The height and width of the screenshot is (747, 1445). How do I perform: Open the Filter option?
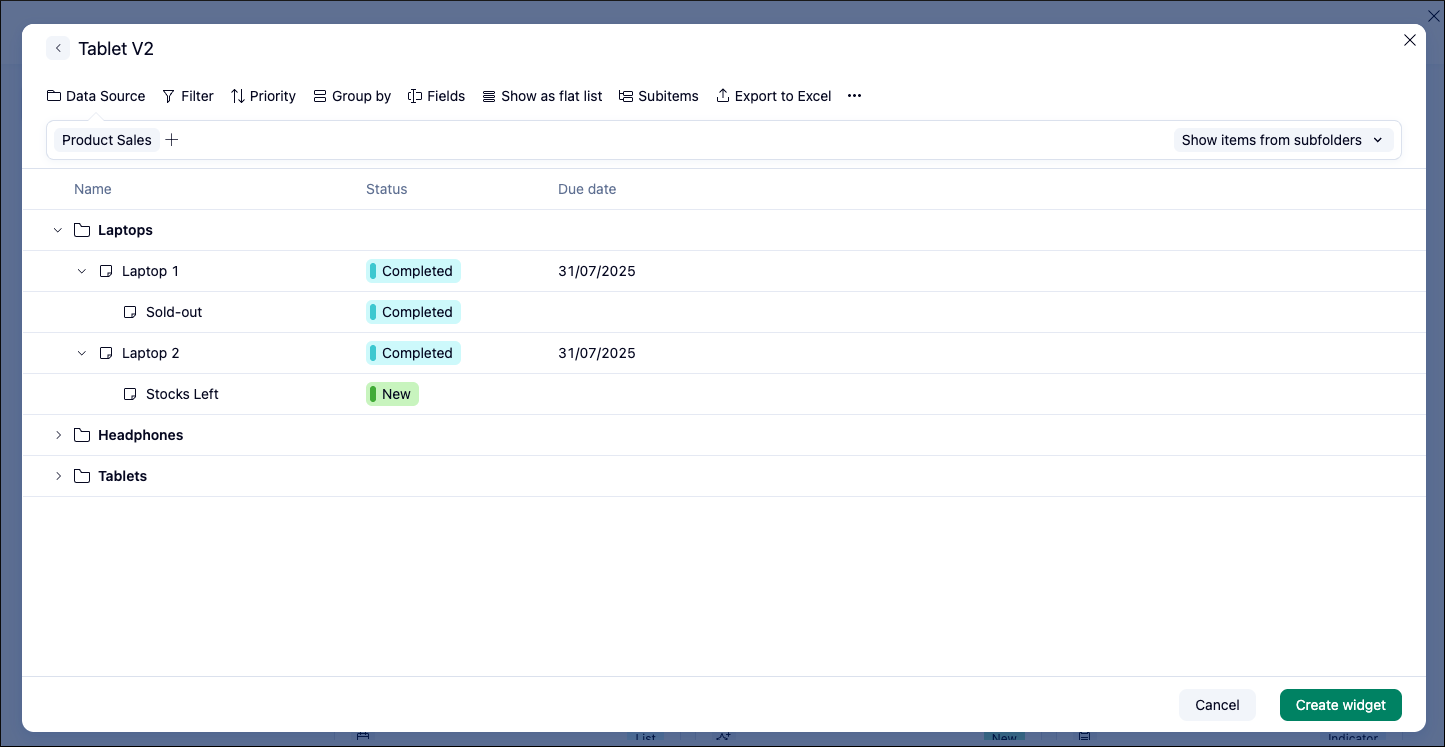click(x=188, y=96)
